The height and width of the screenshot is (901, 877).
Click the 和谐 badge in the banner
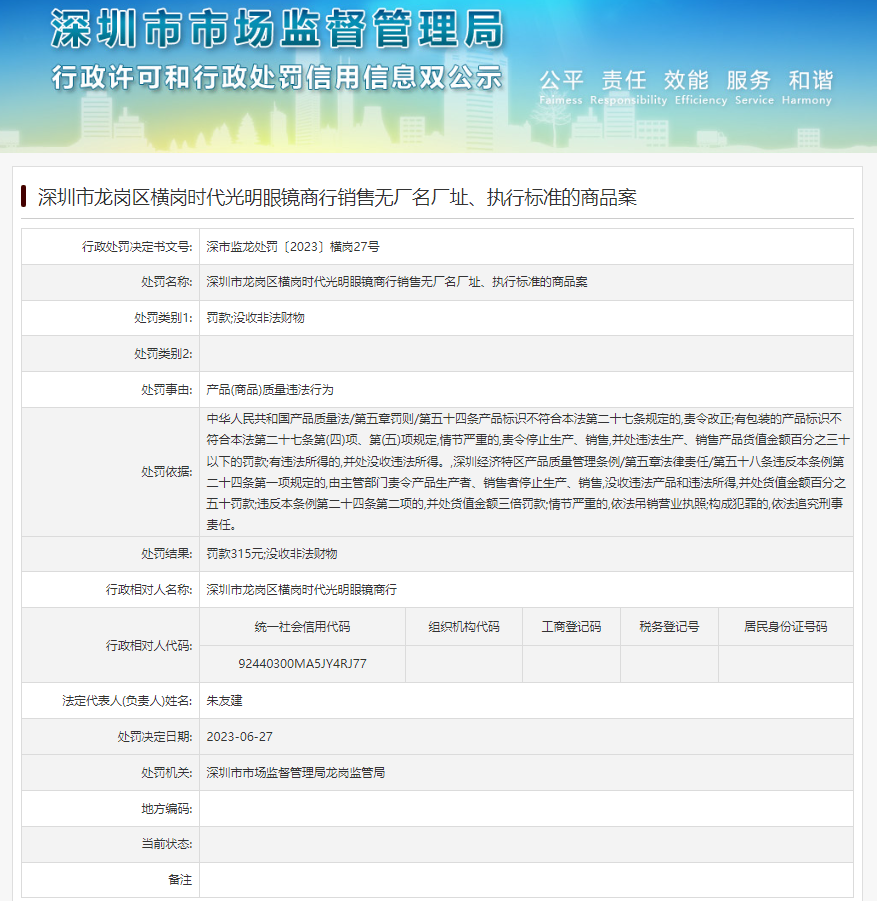810,81
